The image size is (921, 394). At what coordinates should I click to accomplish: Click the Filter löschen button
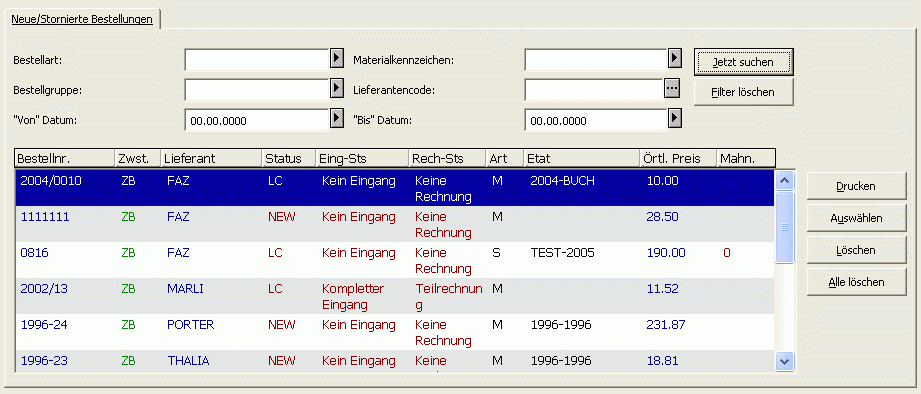[743, 92]
